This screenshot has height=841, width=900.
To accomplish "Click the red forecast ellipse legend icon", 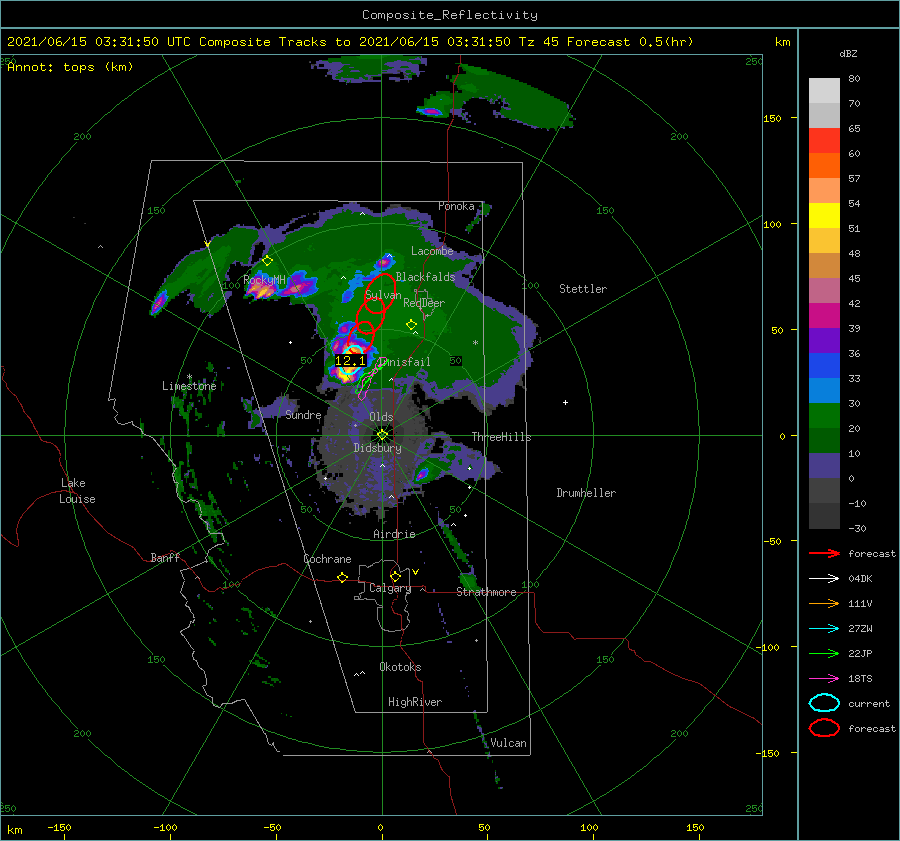I will pos(824,728).
